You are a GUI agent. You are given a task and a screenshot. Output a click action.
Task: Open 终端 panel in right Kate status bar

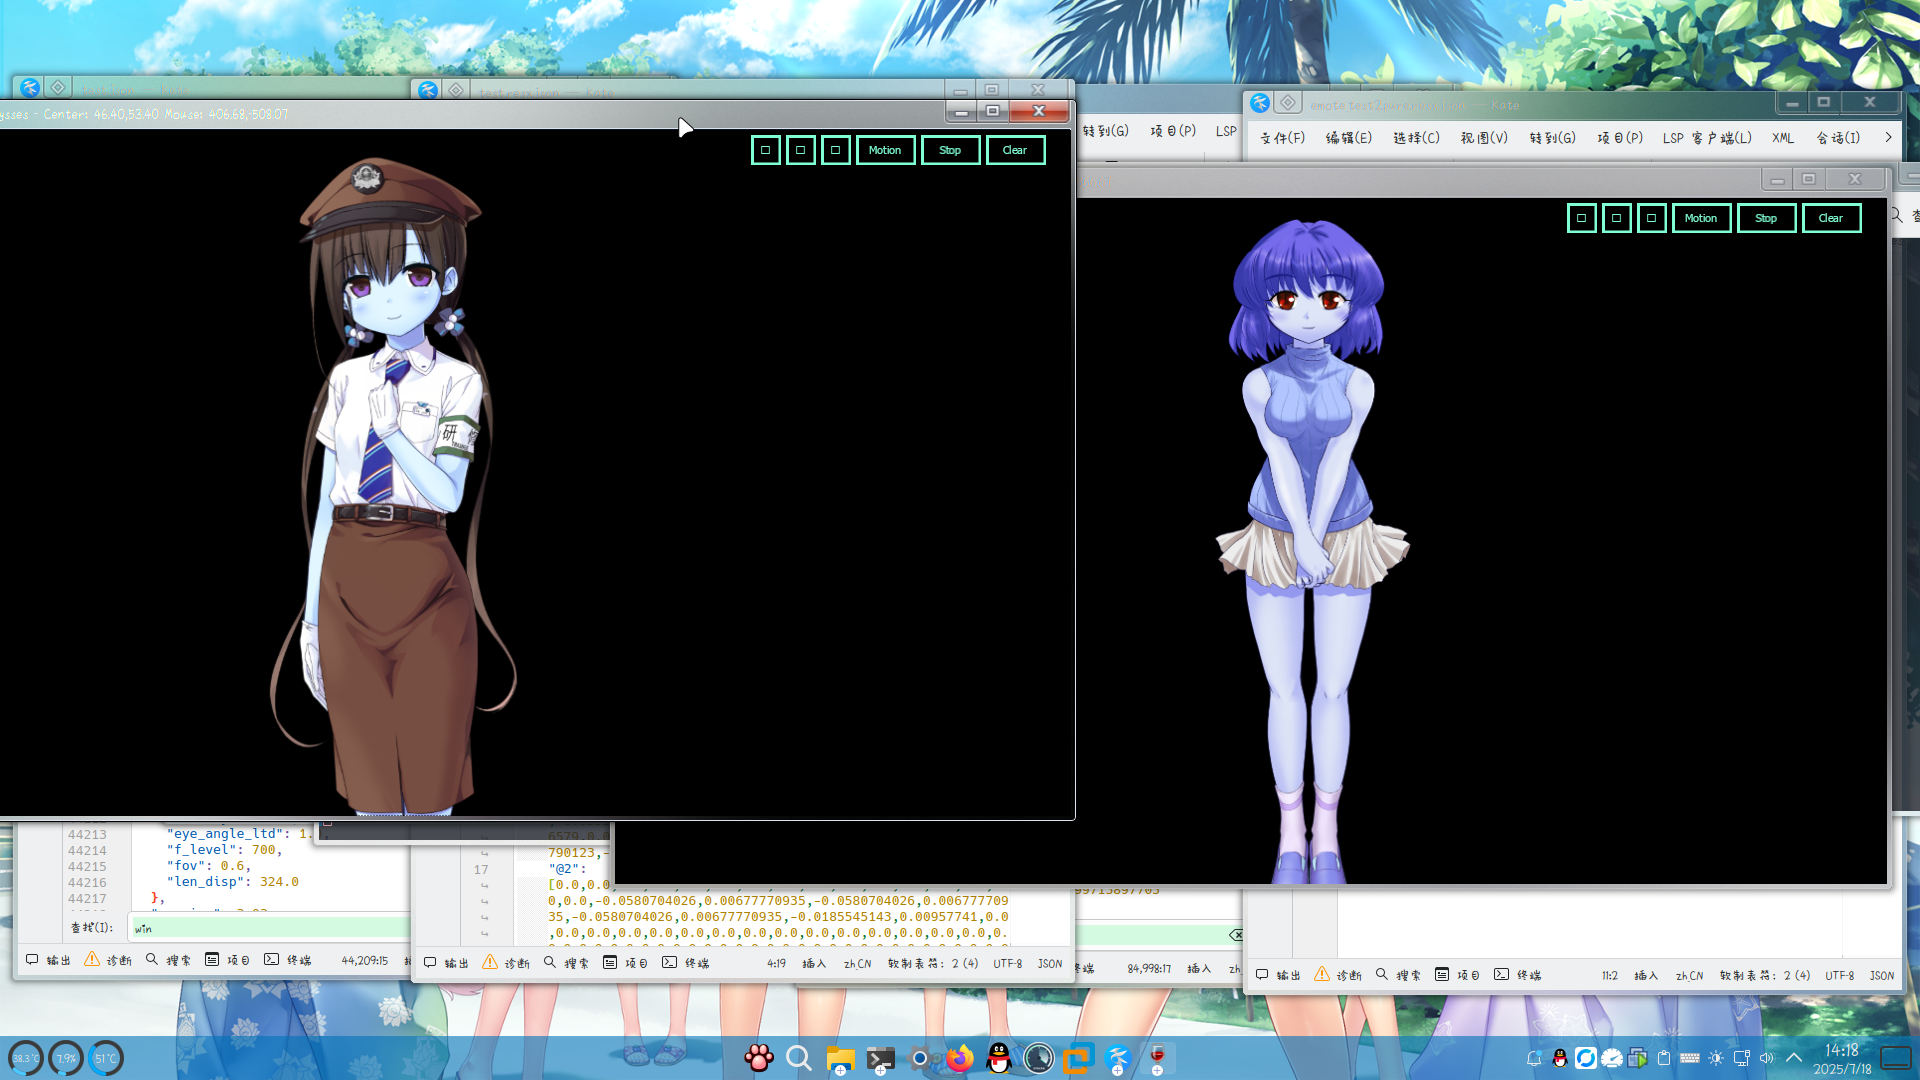click(1518, 975)
